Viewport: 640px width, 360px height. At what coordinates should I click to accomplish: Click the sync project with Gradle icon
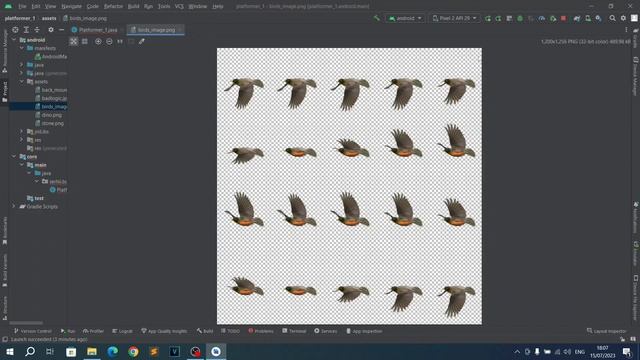coord(577,18)
